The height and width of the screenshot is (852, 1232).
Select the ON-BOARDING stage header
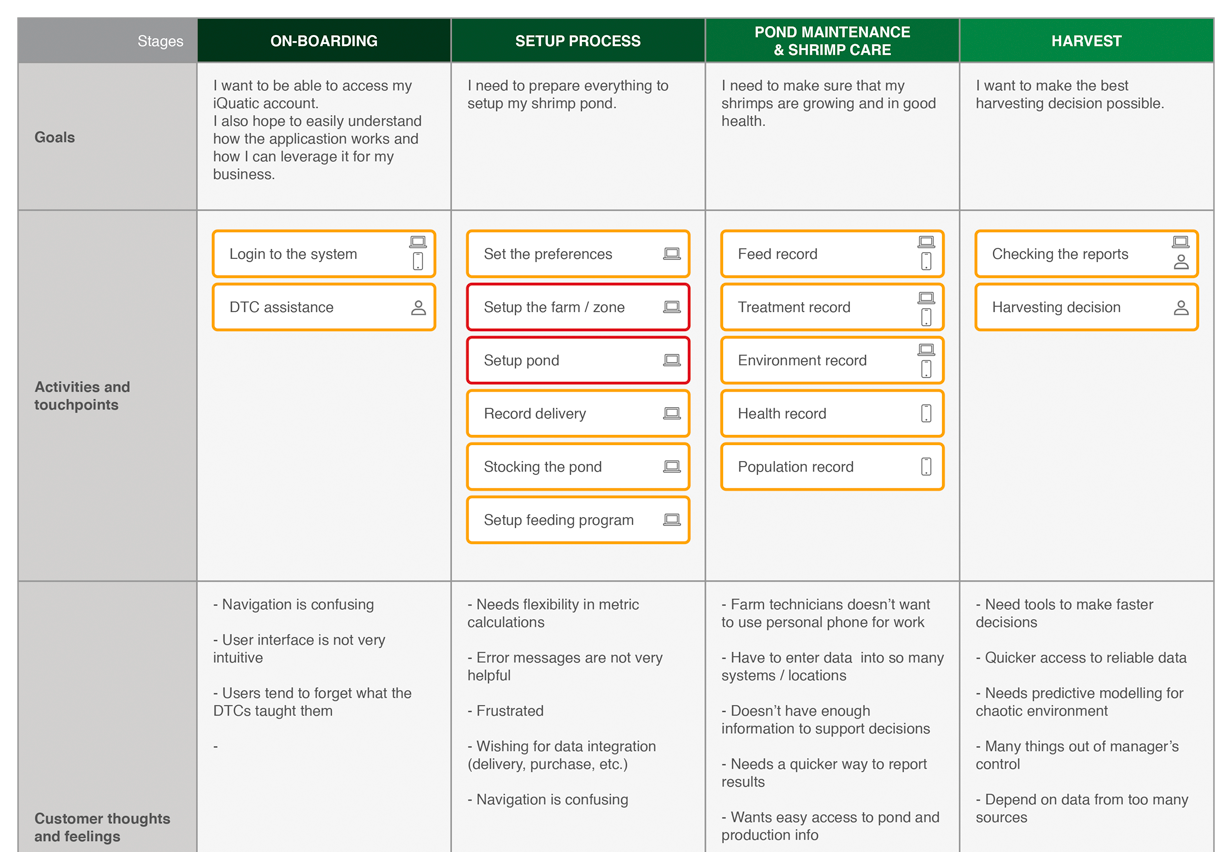pos(324,41)
